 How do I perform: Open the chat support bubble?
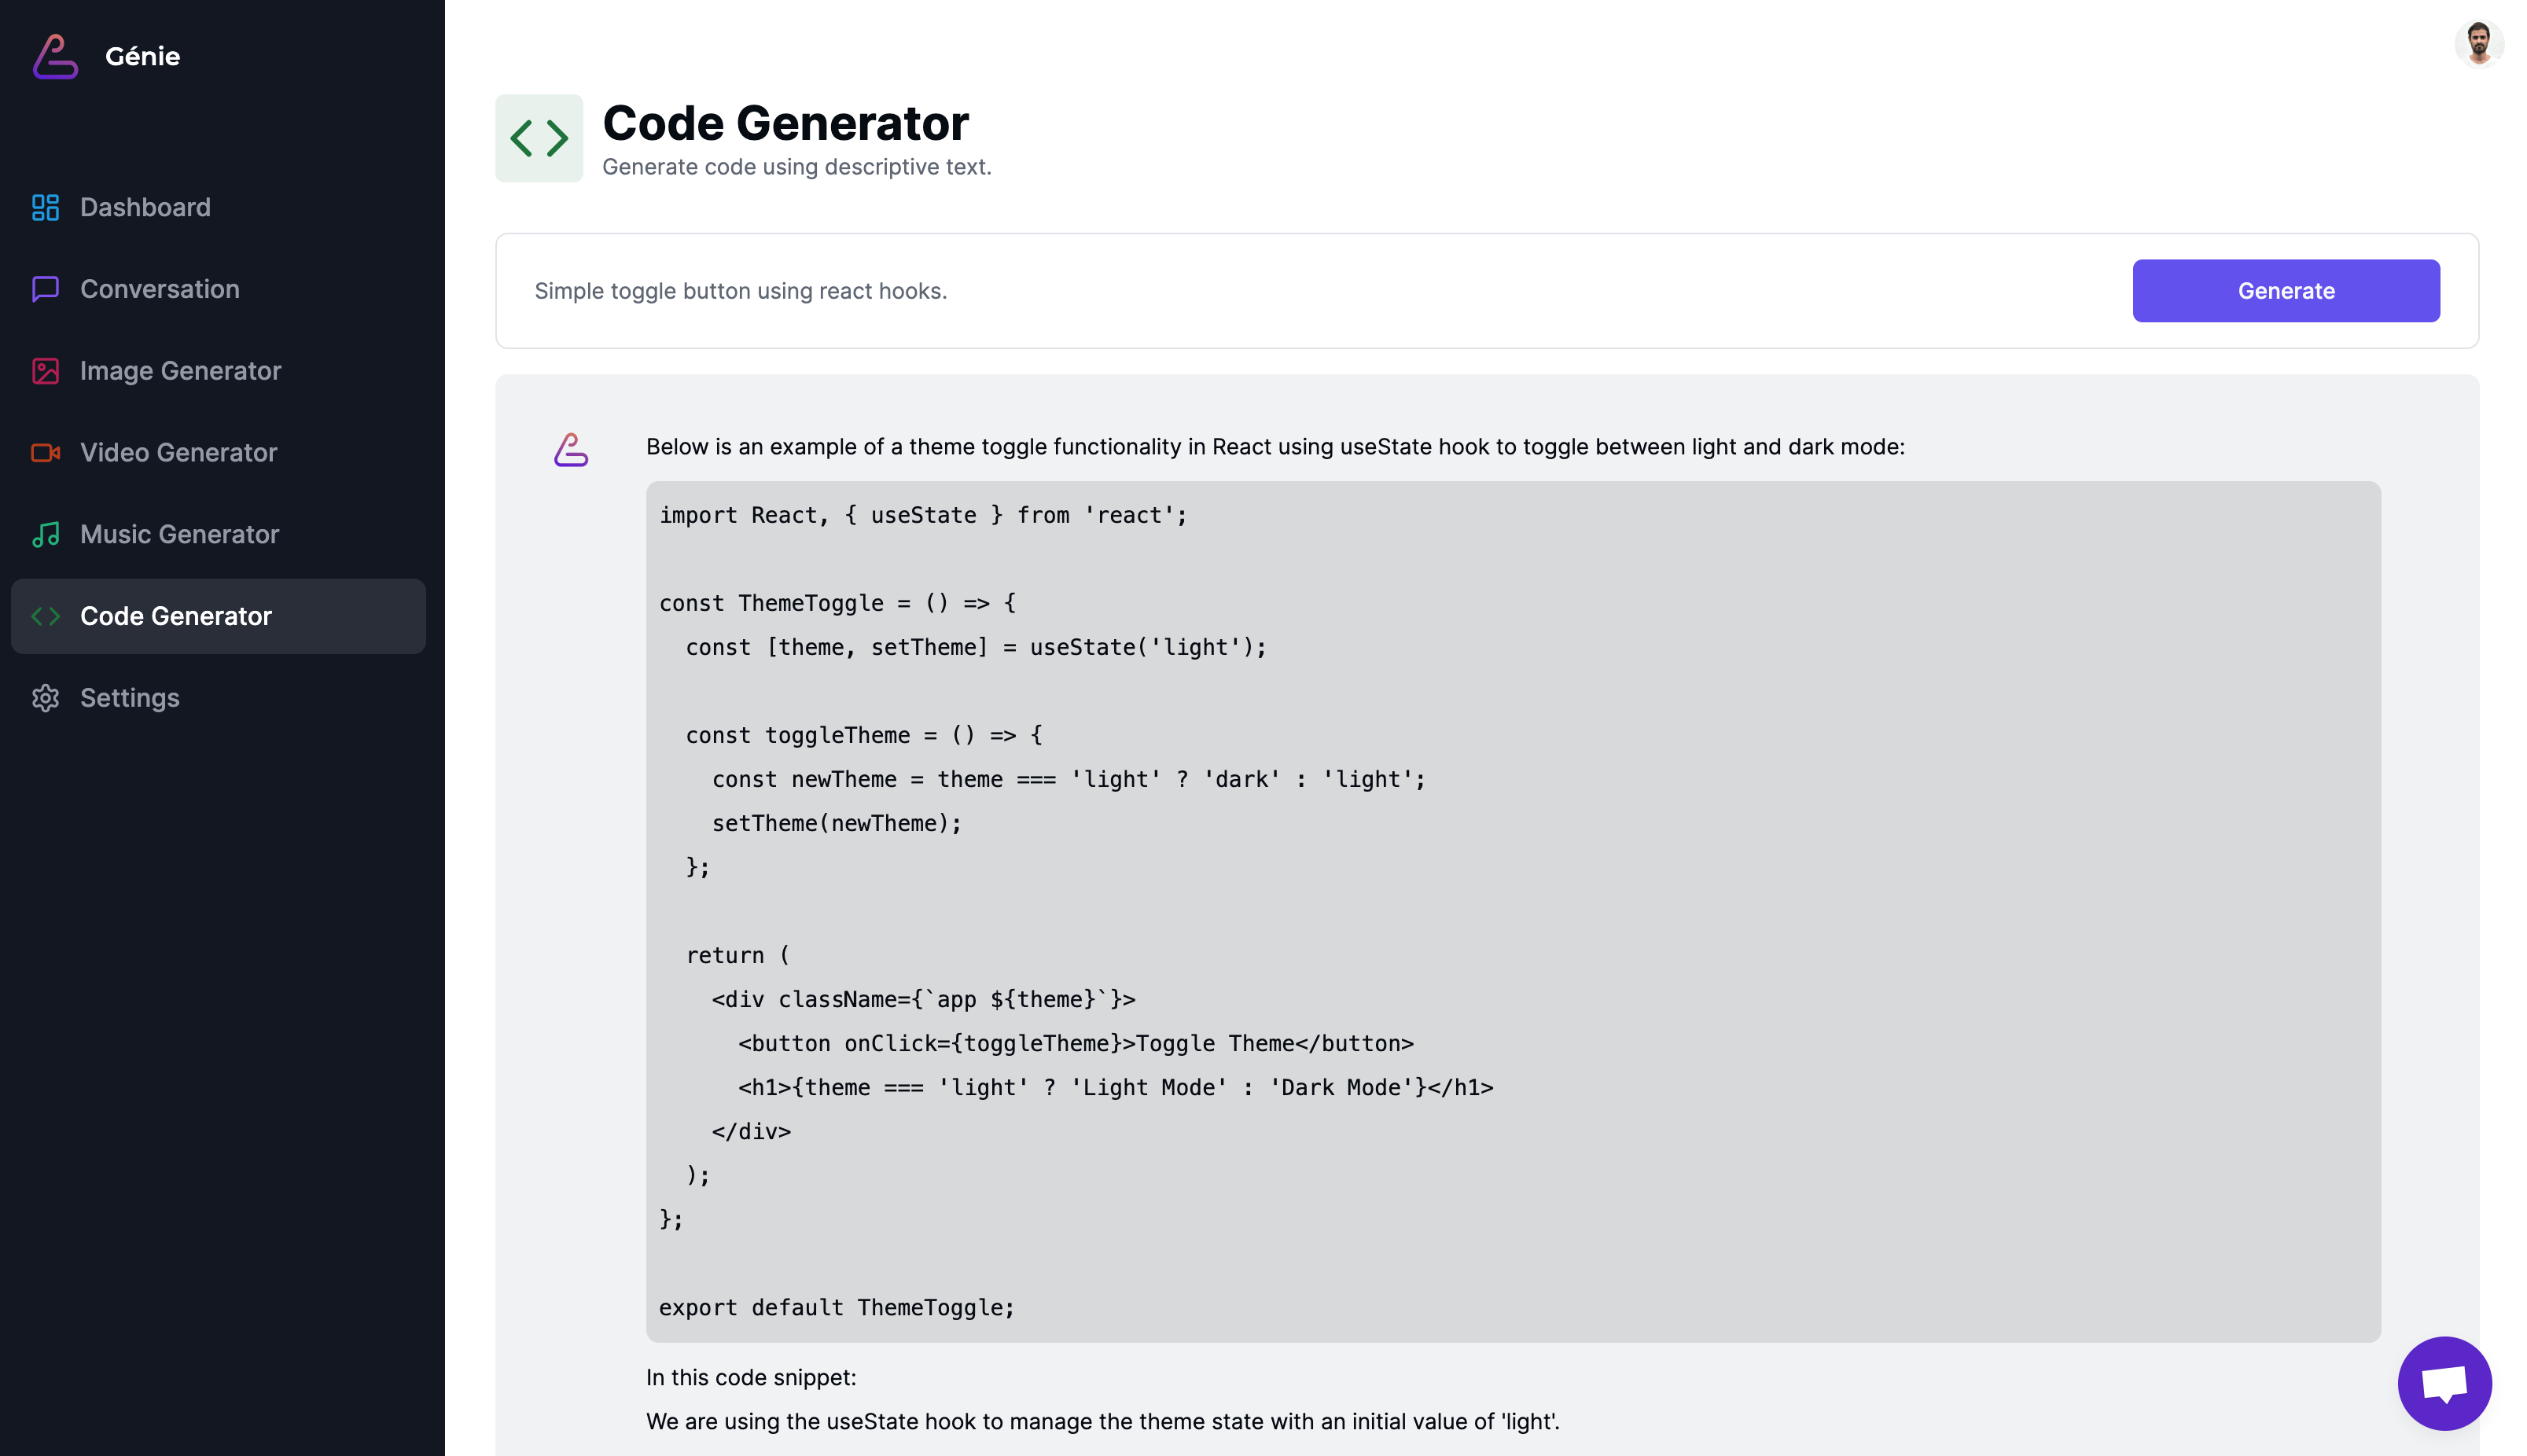[x=2443, y=1383]
